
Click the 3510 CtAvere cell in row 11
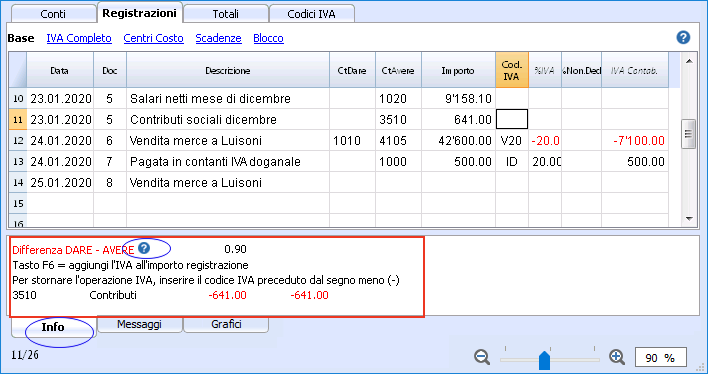coord(398,120)
